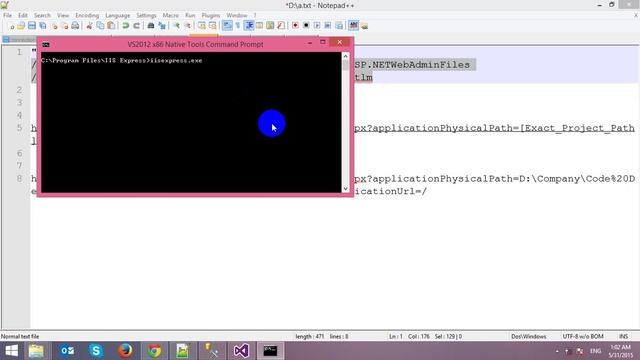Click command prompt scrollbar down arrow
The height and width of the screenshot is (360, 640).
[x=345, y=189]
